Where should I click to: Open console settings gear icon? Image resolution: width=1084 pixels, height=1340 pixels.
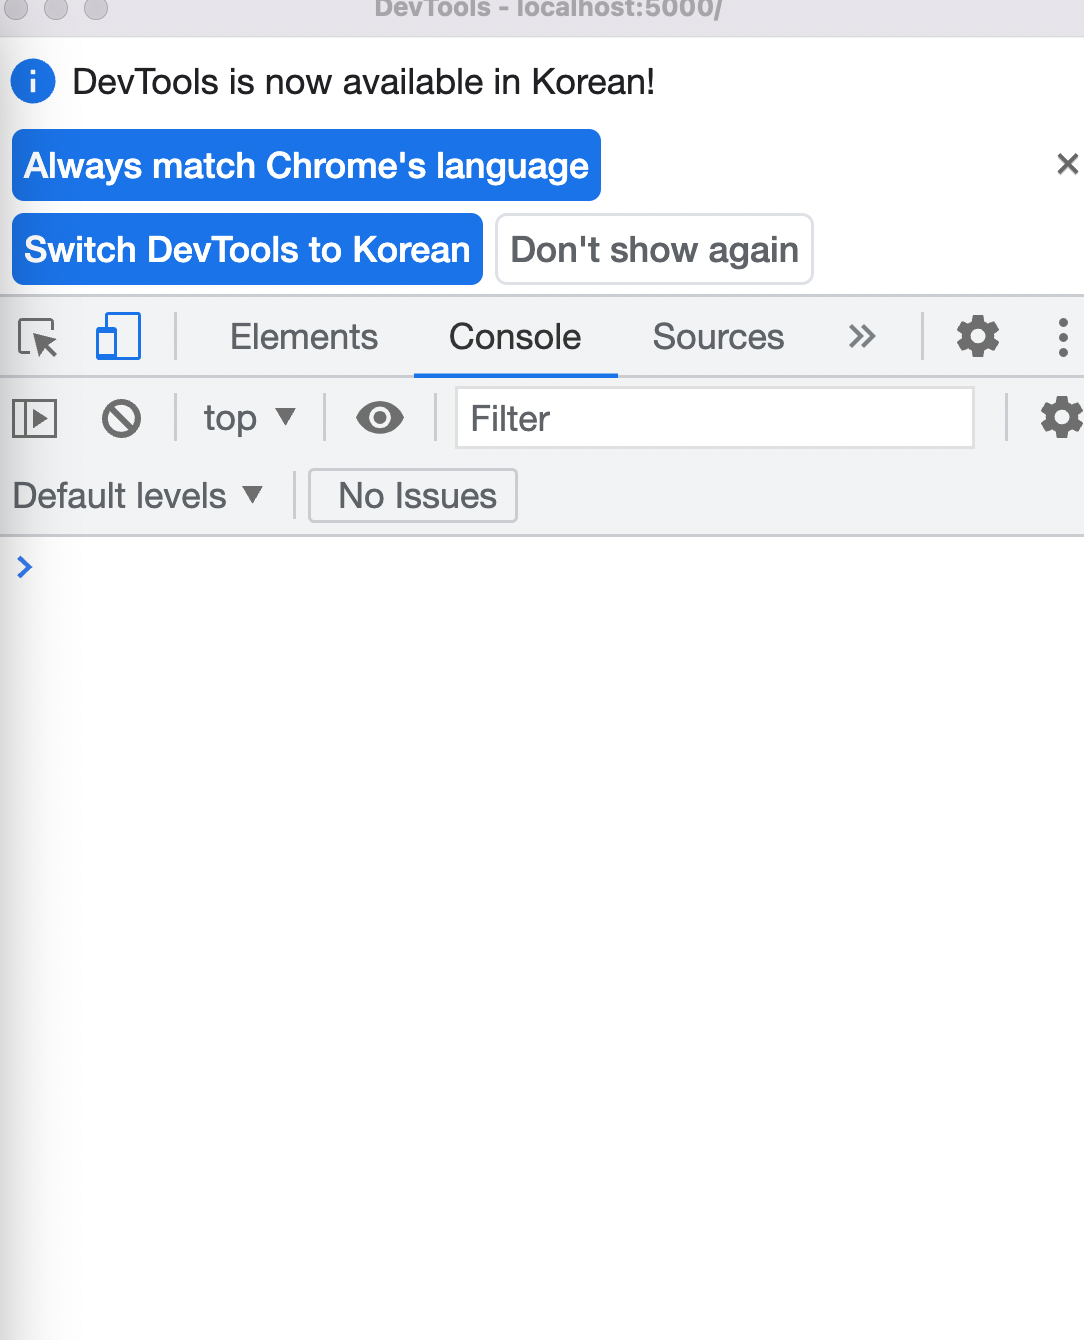click(x=1062, y=417)
